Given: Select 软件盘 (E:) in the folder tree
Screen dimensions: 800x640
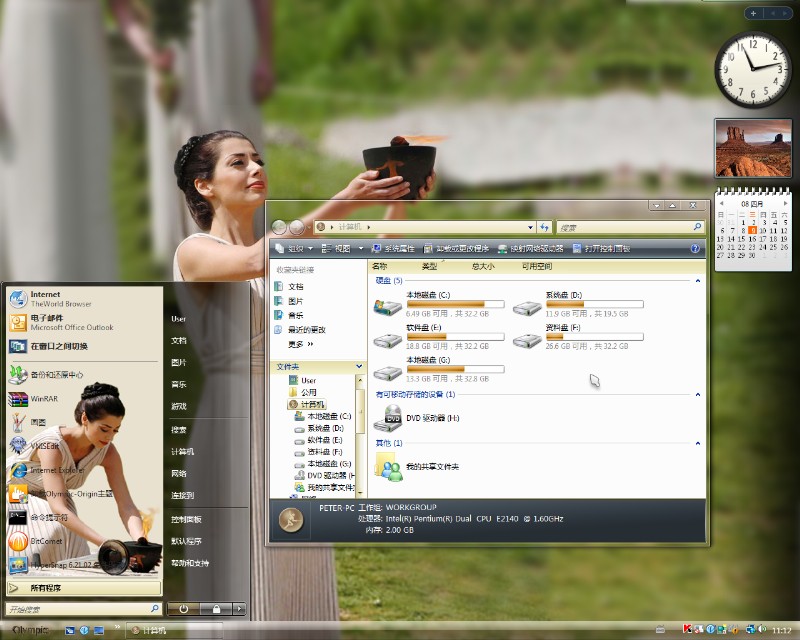Looking at the screenshot, I should 319,440.
